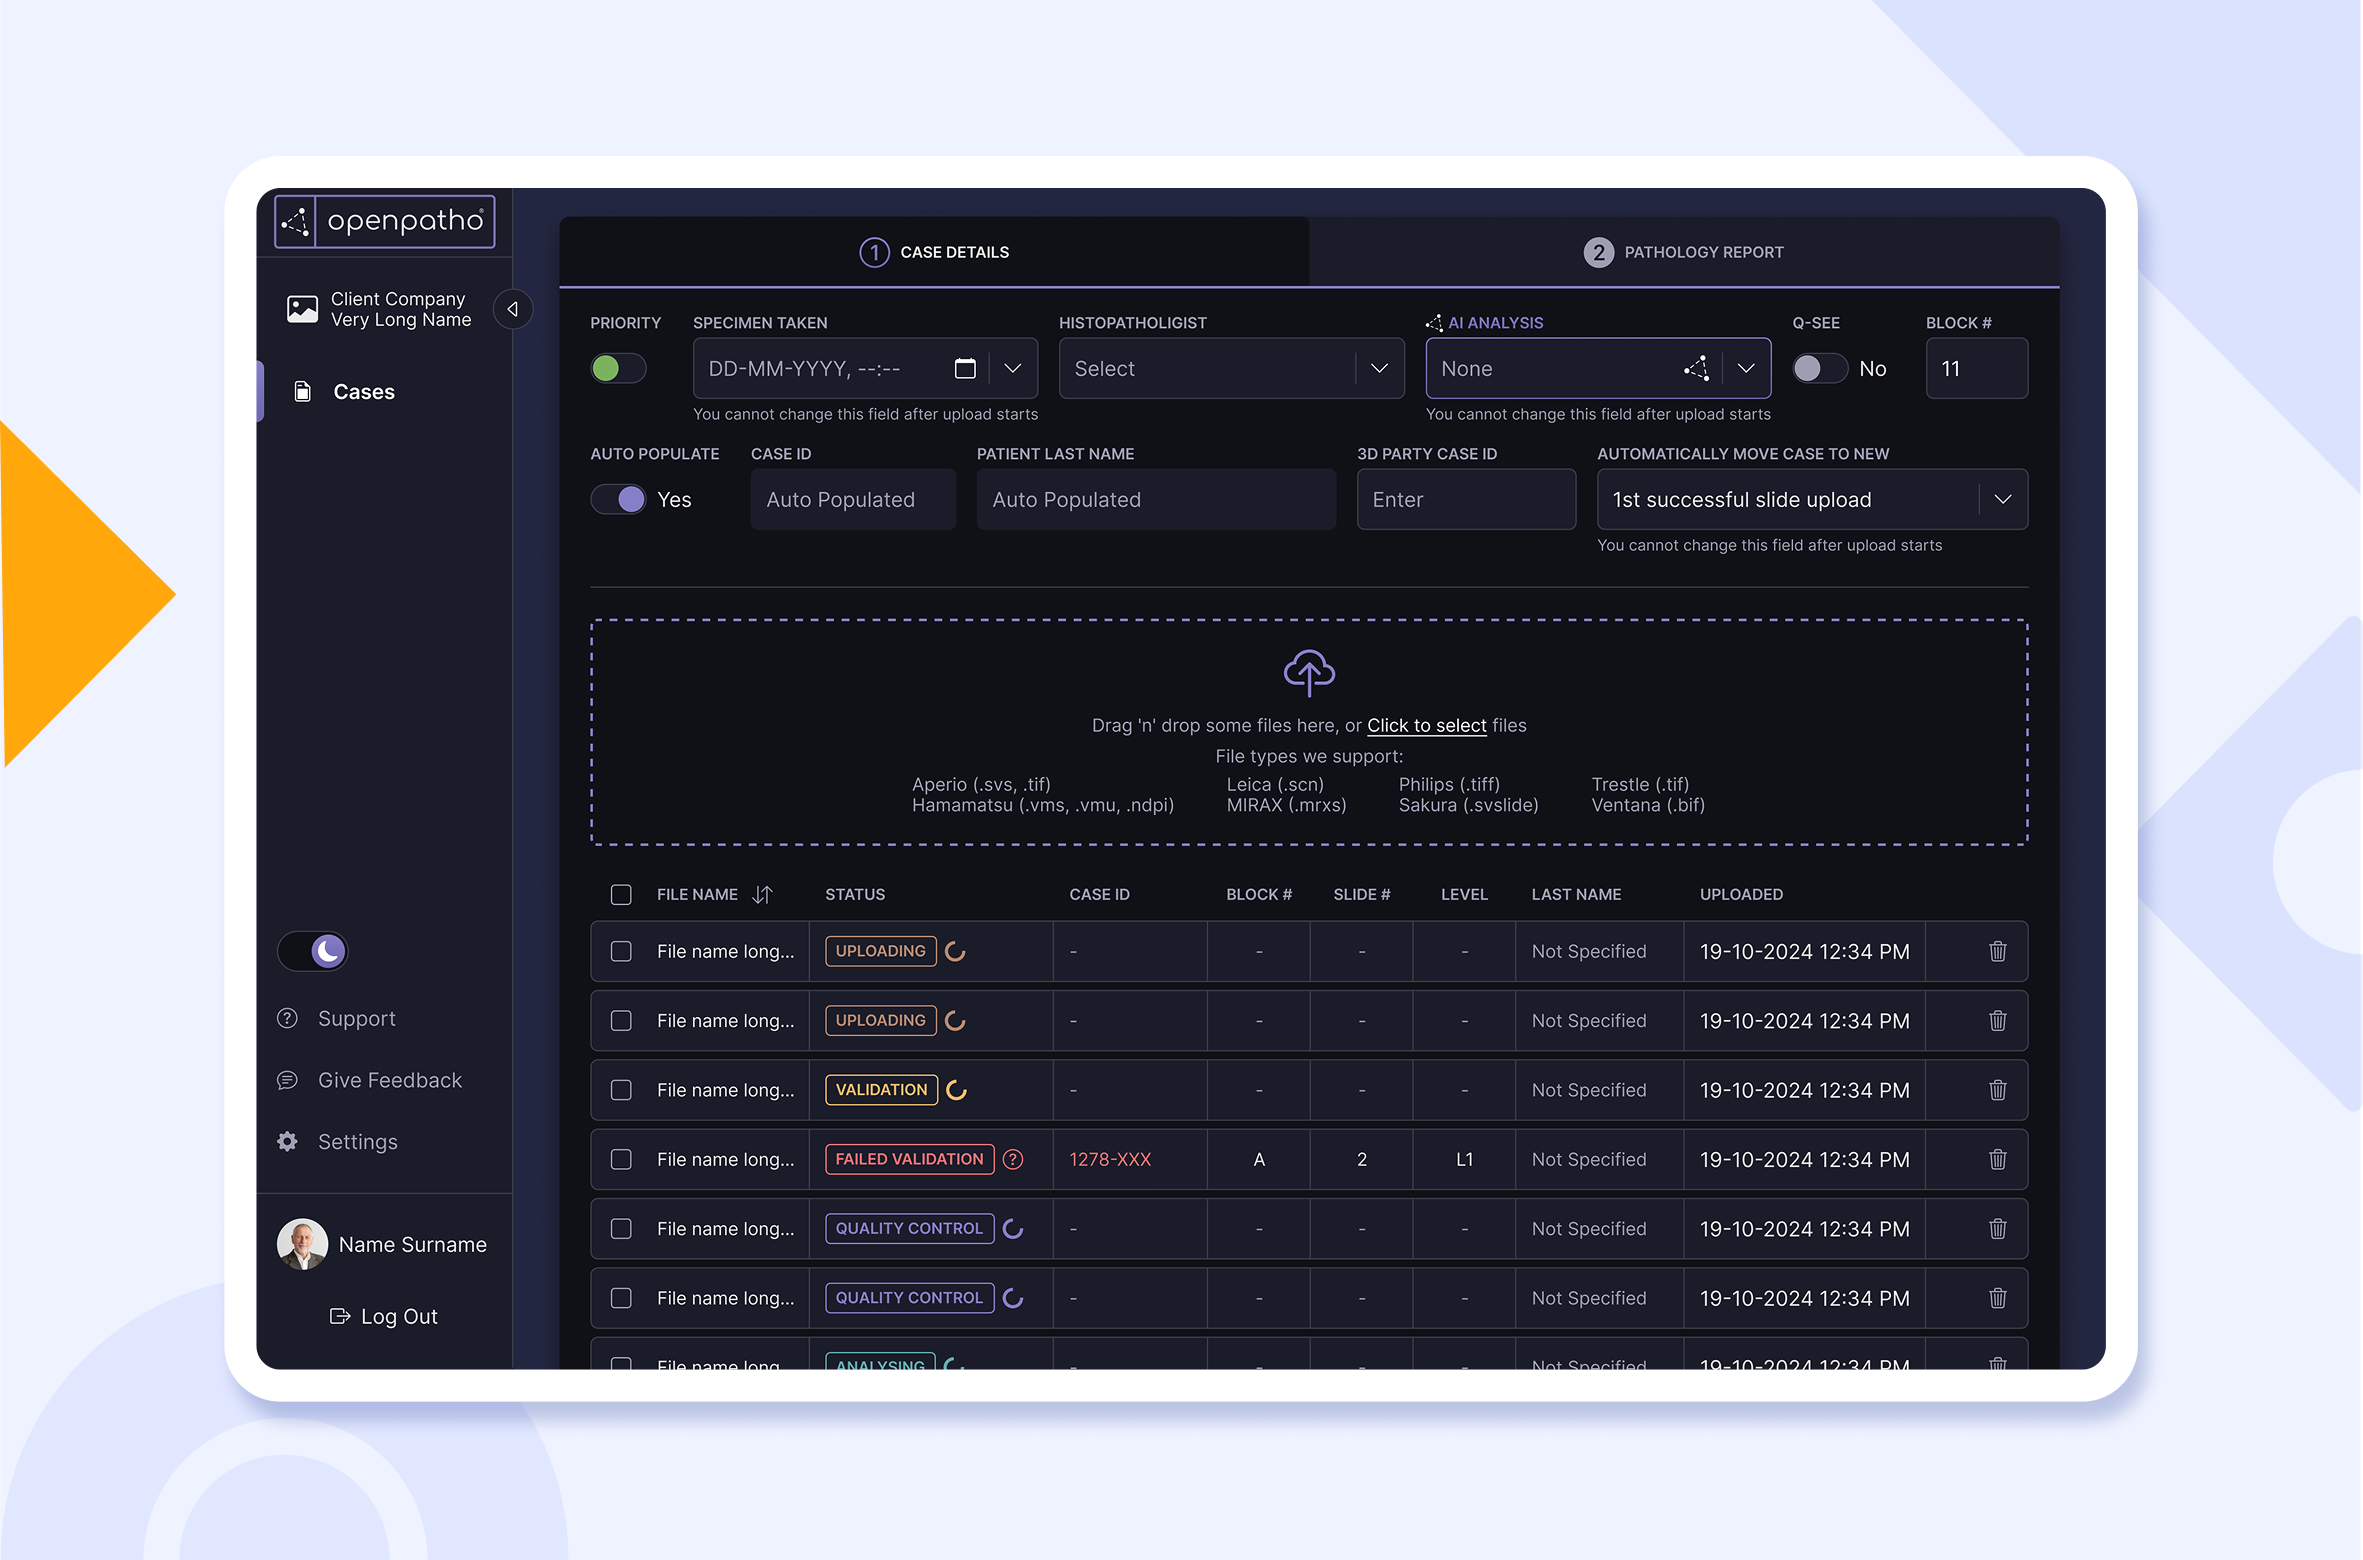
Task: Expand the Histopathologist Select dropdown
Action: (x=1231, y=368)
